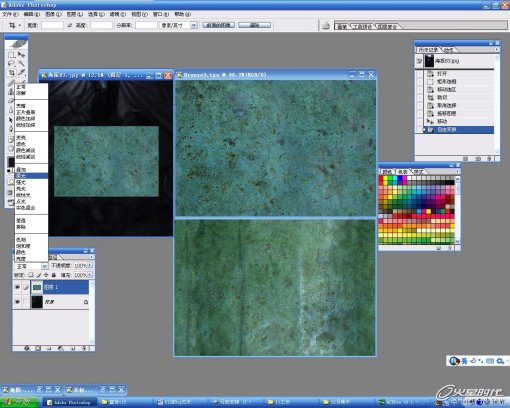
Task: Open the File Browser icon in options bar
Action: (326, 25)
